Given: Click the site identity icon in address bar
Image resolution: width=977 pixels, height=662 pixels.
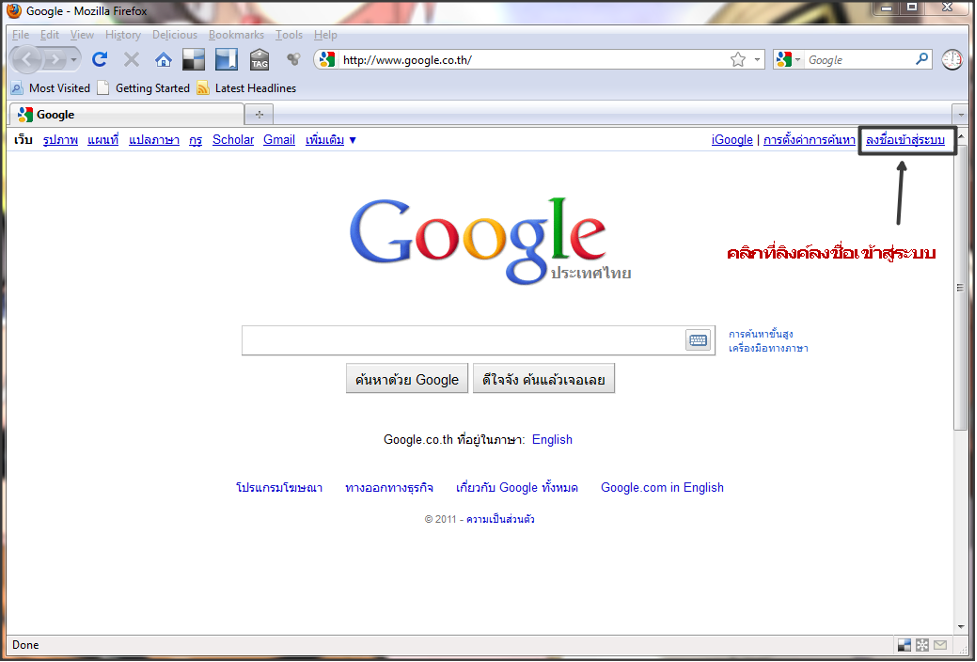Looking at the screenshot, I should pos(327,60).
